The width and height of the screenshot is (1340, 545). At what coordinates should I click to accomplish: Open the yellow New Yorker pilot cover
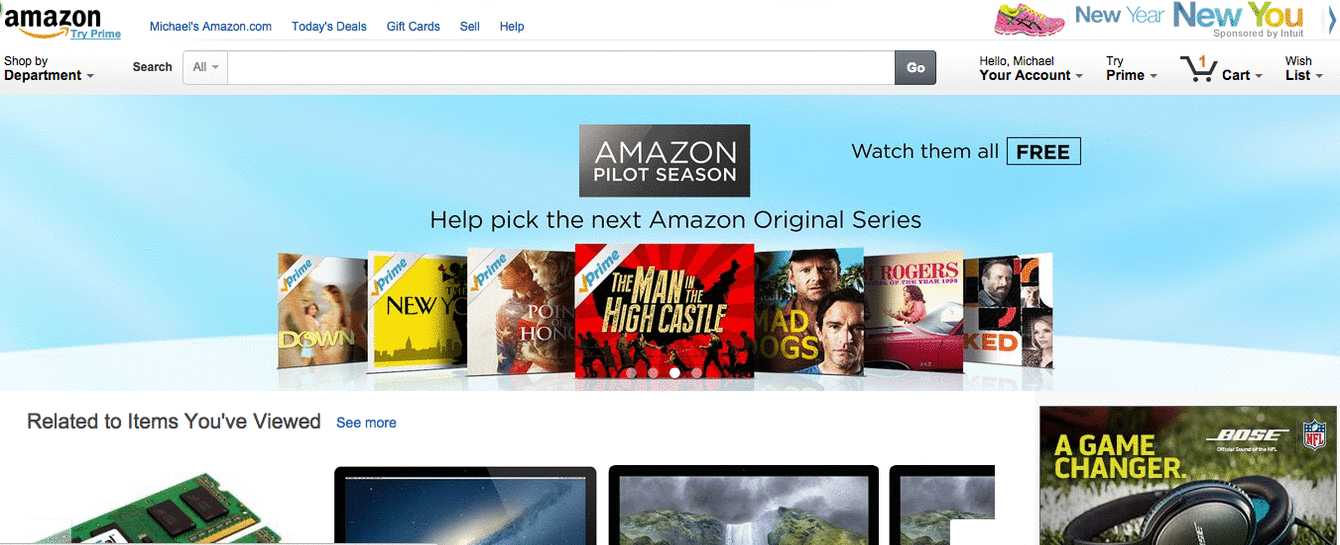point(417,310)
